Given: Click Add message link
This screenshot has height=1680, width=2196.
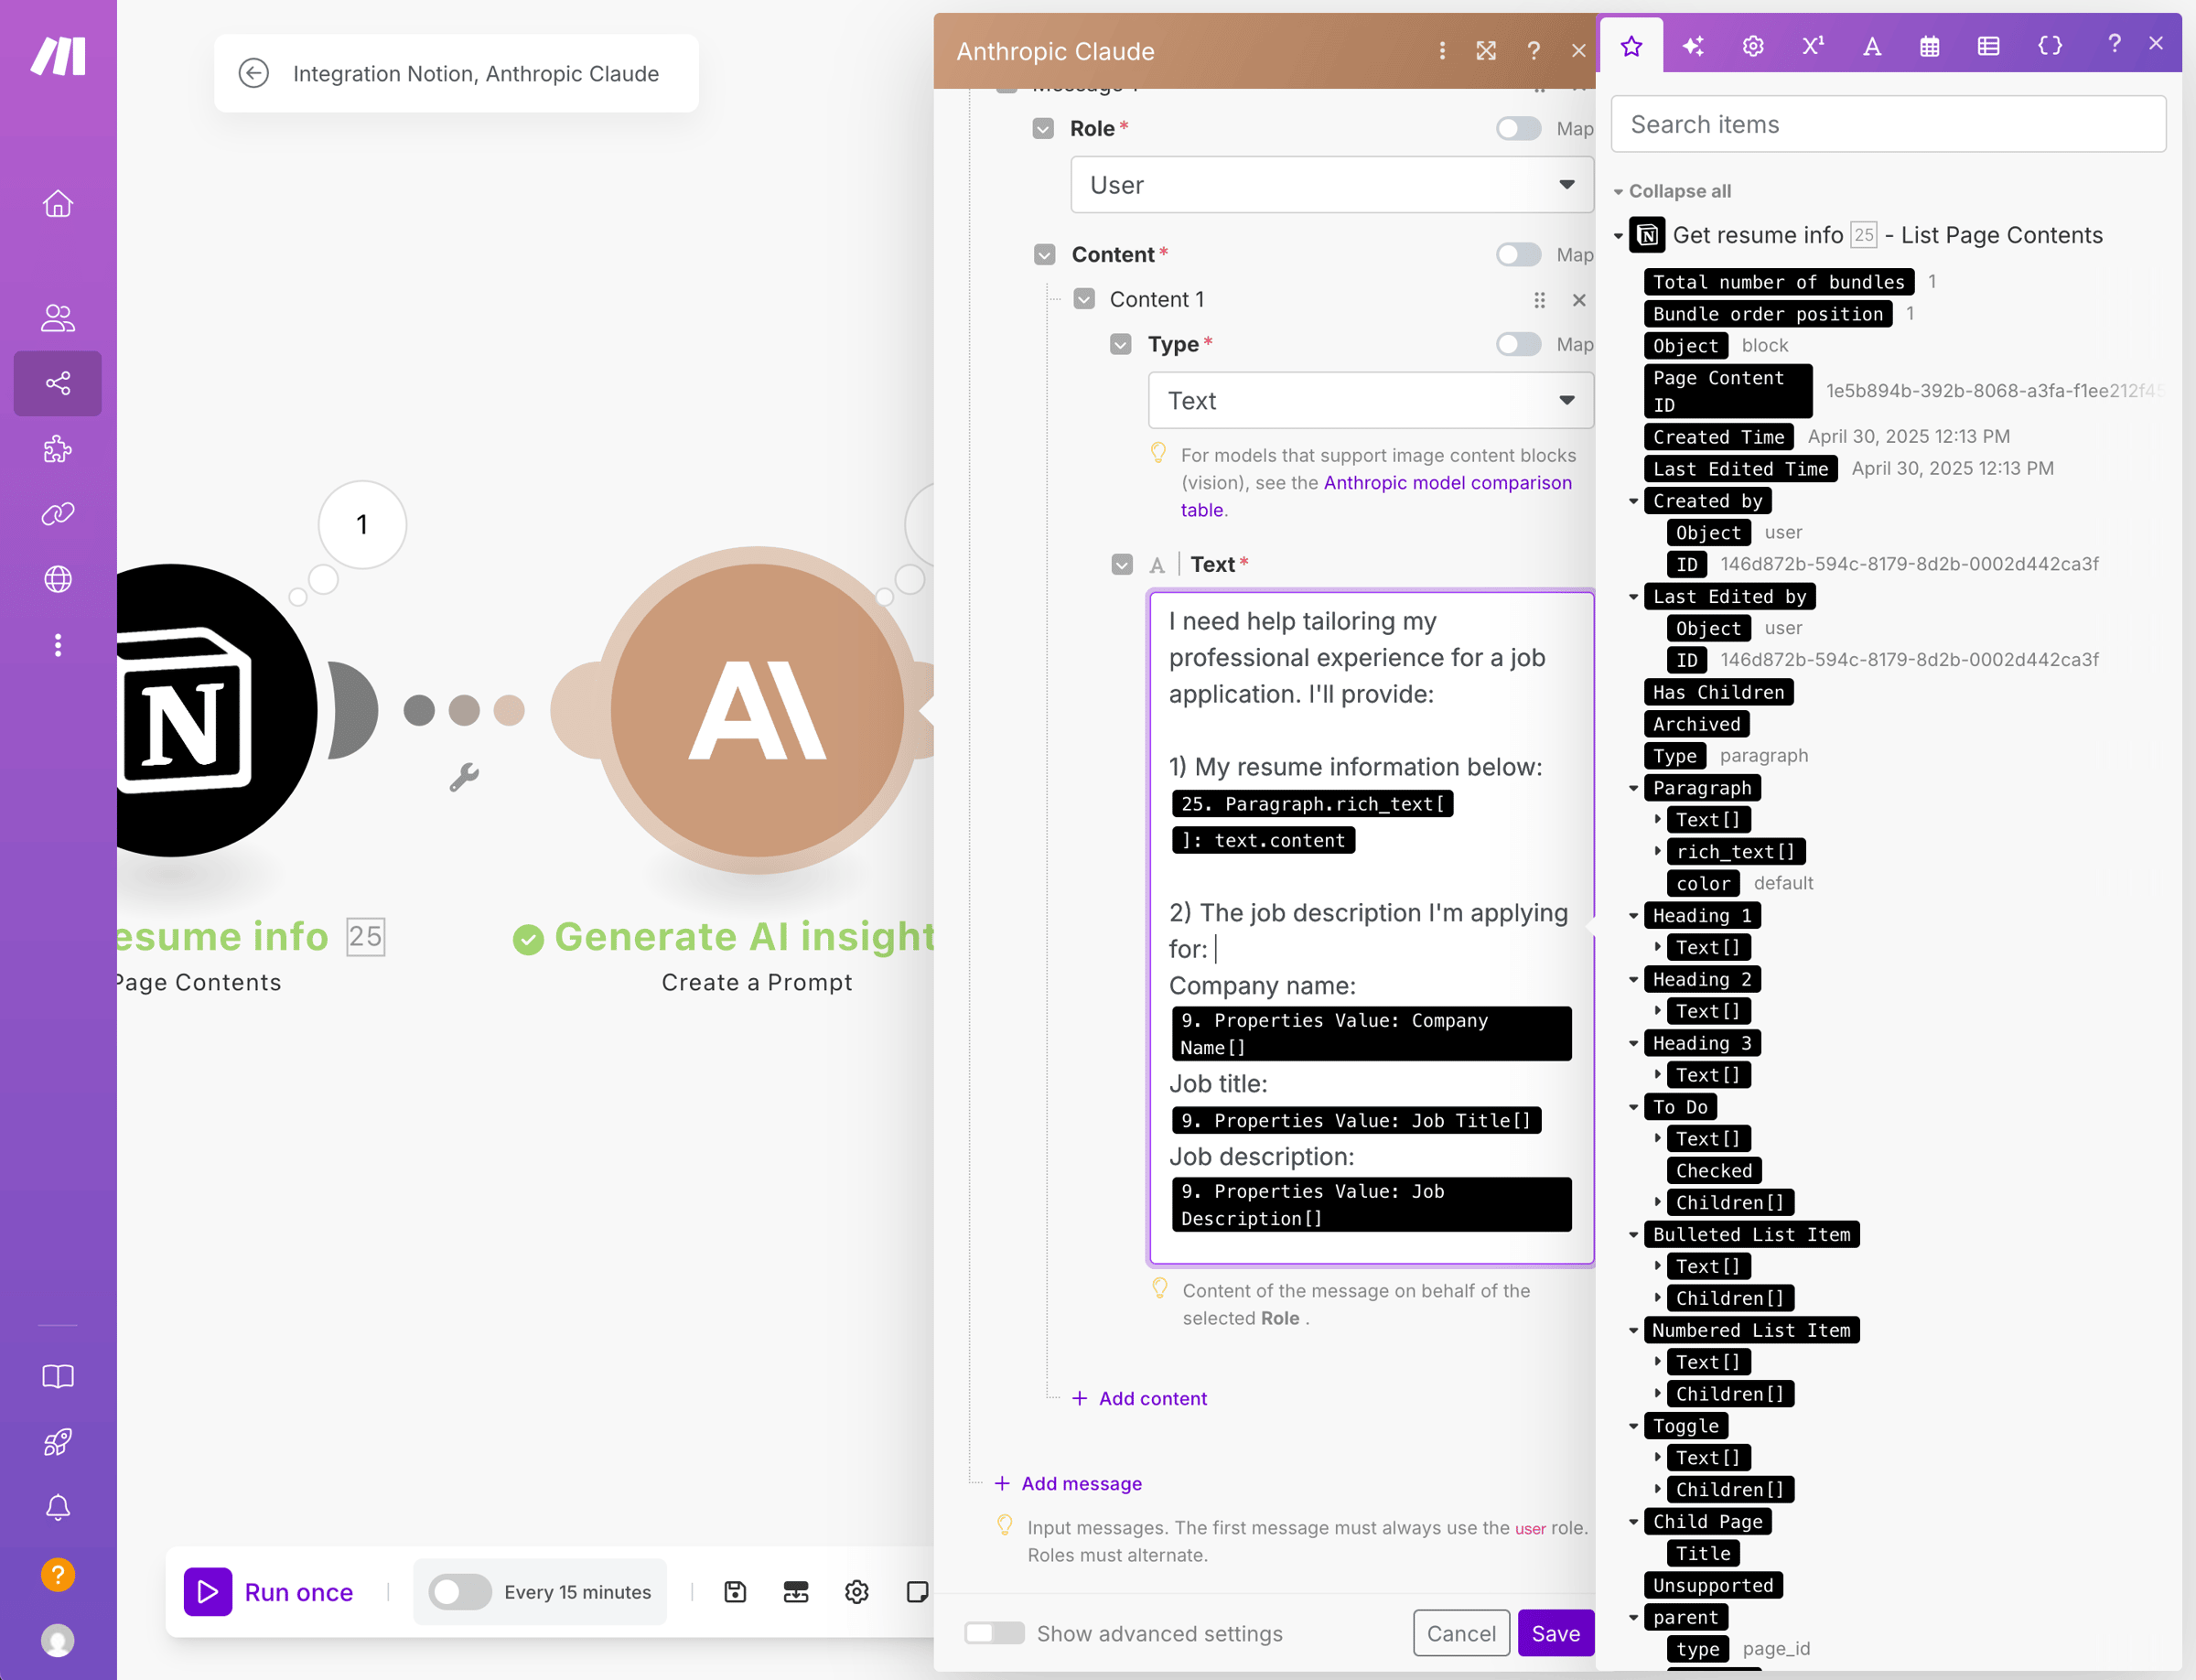Looking at the screenshot, I should pyautogui.click(x=1068, y=1483).
